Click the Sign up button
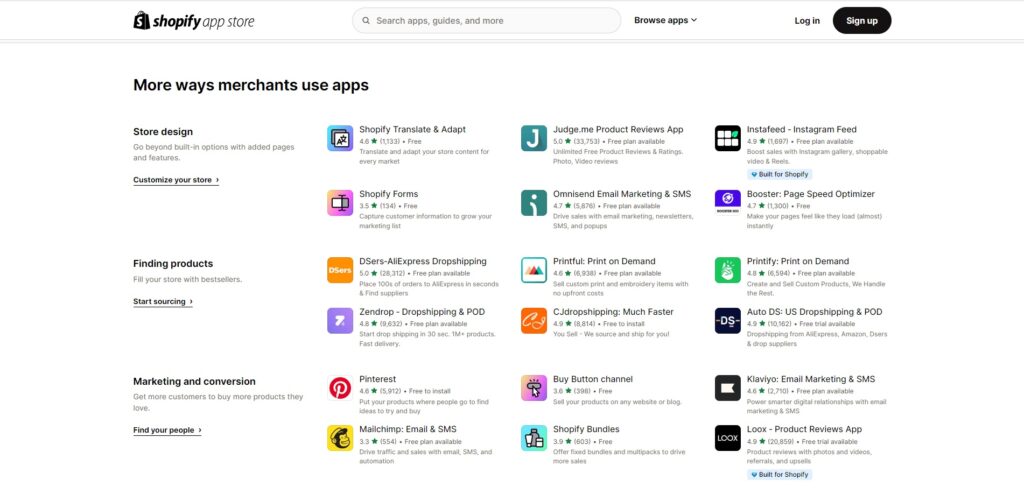 tap(862, 20)
